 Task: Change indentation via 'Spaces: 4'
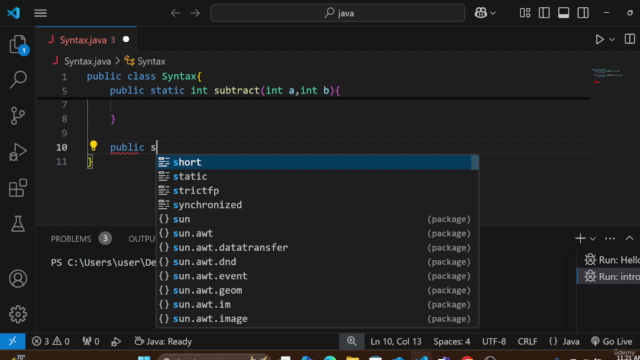click(x=452, y=341)
